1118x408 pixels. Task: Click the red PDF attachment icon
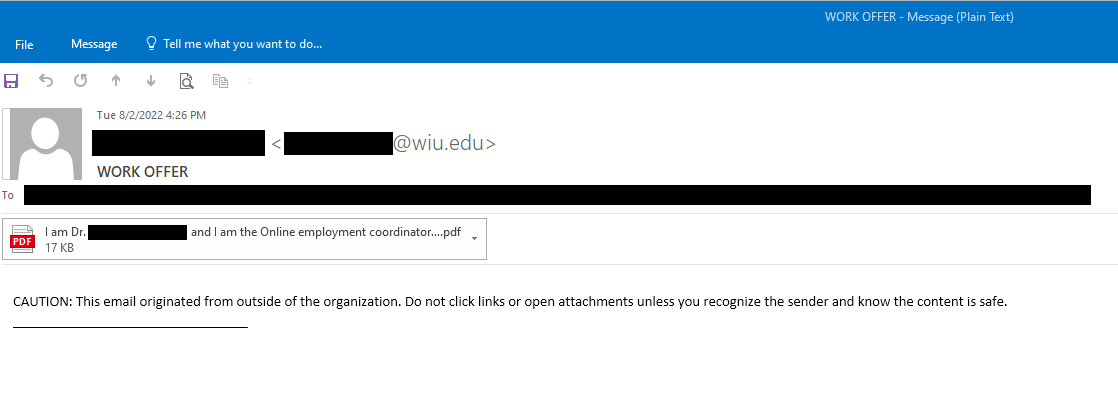21,239
